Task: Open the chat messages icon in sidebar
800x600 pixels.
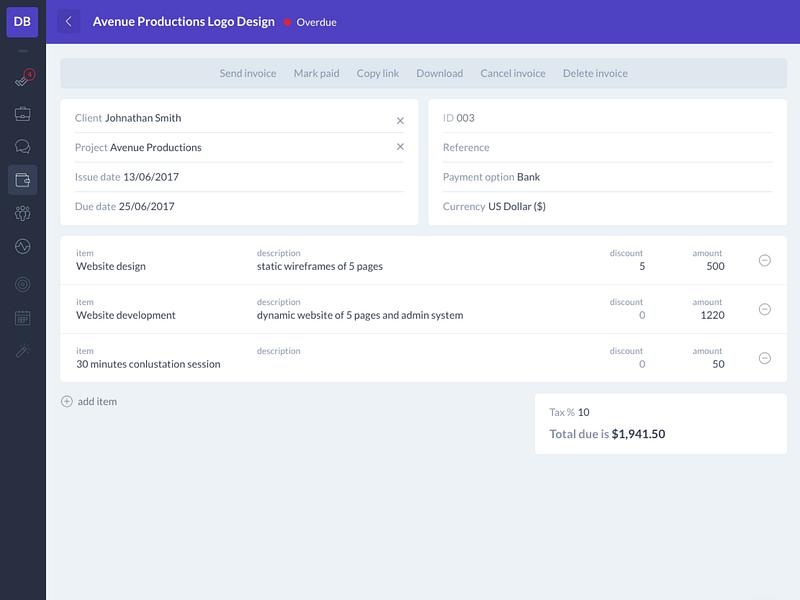Action: (22, 147)
